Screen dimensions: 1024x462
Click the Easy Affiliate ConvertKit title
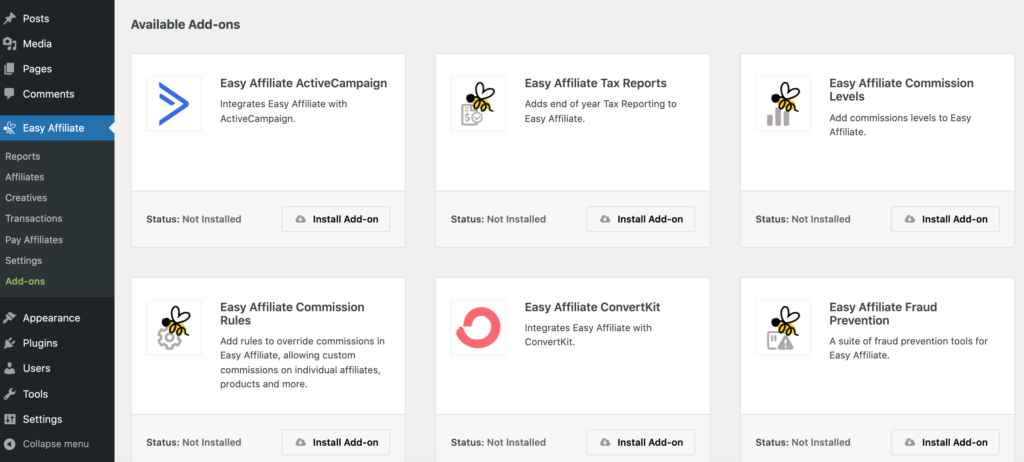pos(592,307)
